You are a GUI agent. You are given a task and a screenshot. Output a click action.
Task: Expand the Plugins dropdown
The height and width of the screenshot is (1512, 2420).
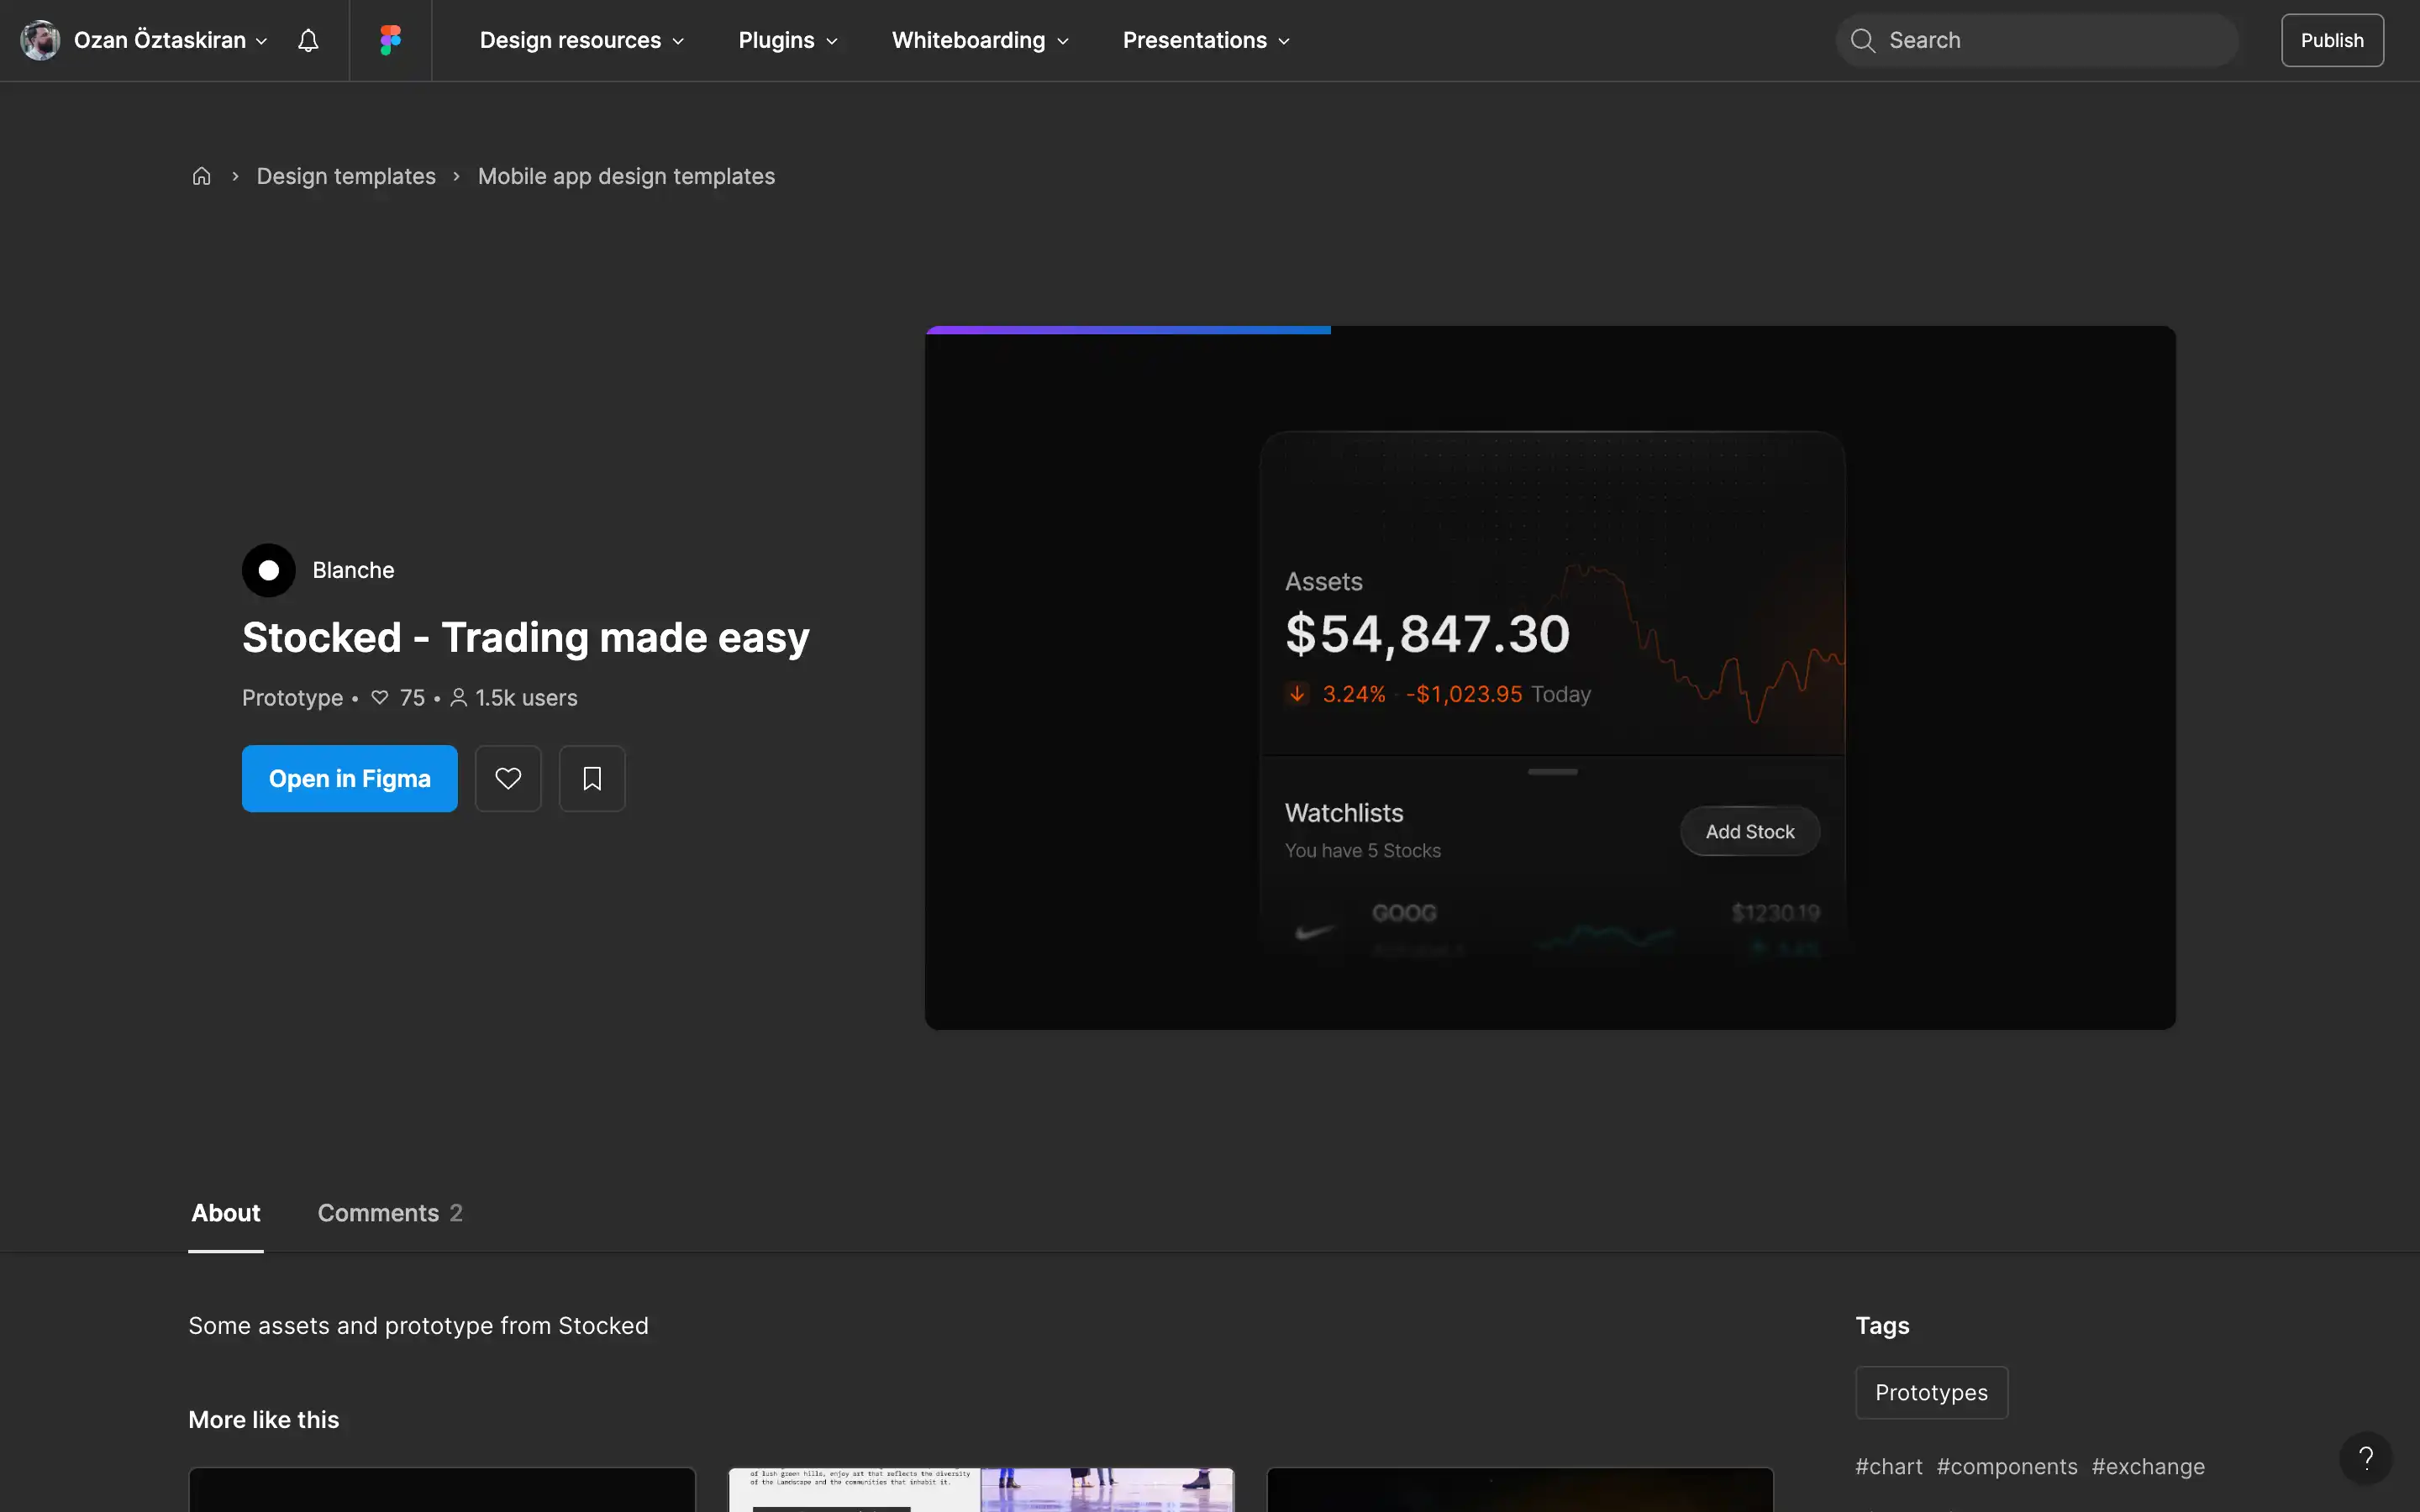pos(788,40)
